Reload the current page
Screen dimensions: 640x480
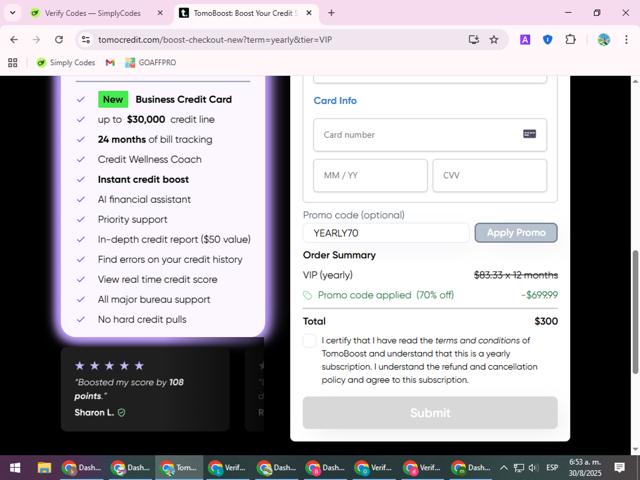[59, 40]
